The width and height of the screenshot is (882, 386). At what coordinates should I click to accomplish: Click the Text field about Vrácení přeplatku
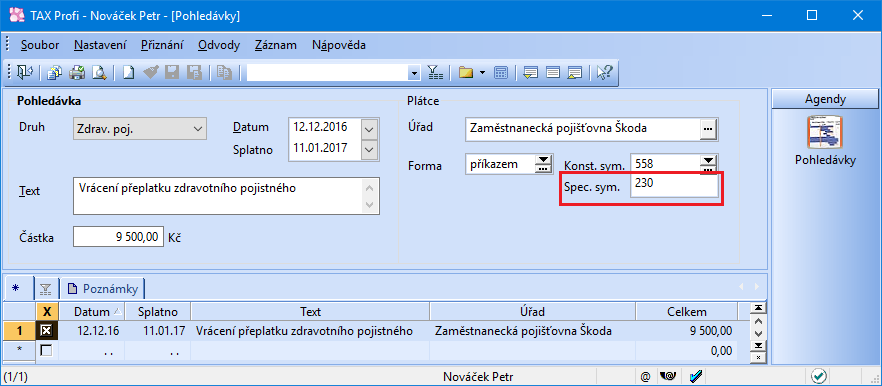[226, 196]
